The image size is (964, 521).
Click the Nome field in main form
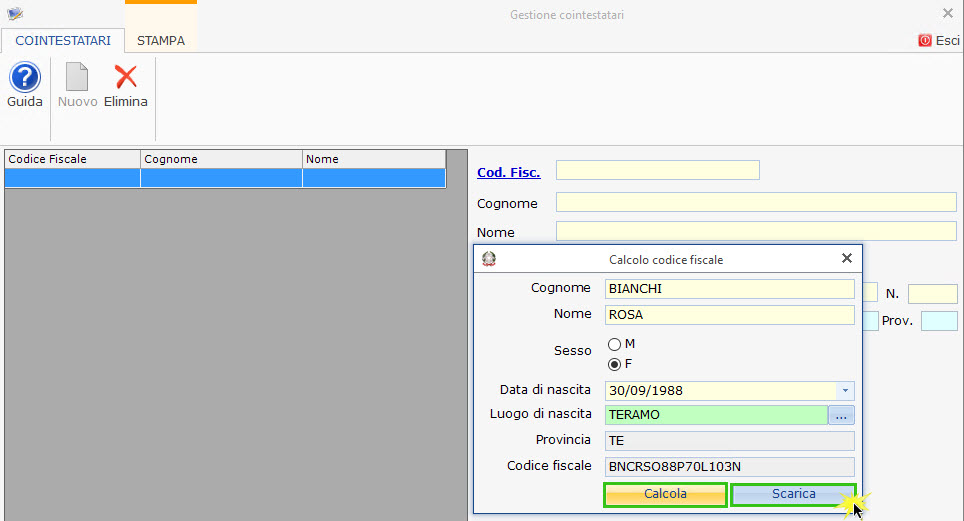(x=756, y=231)
